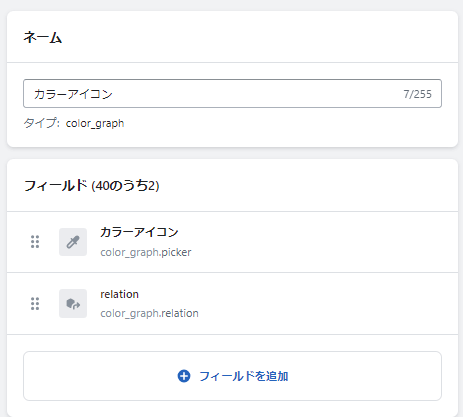This screenshot has width=463, height=417.
Task: Grab the drag handle beside カラーアイコン field
Action: coord(35,242)
